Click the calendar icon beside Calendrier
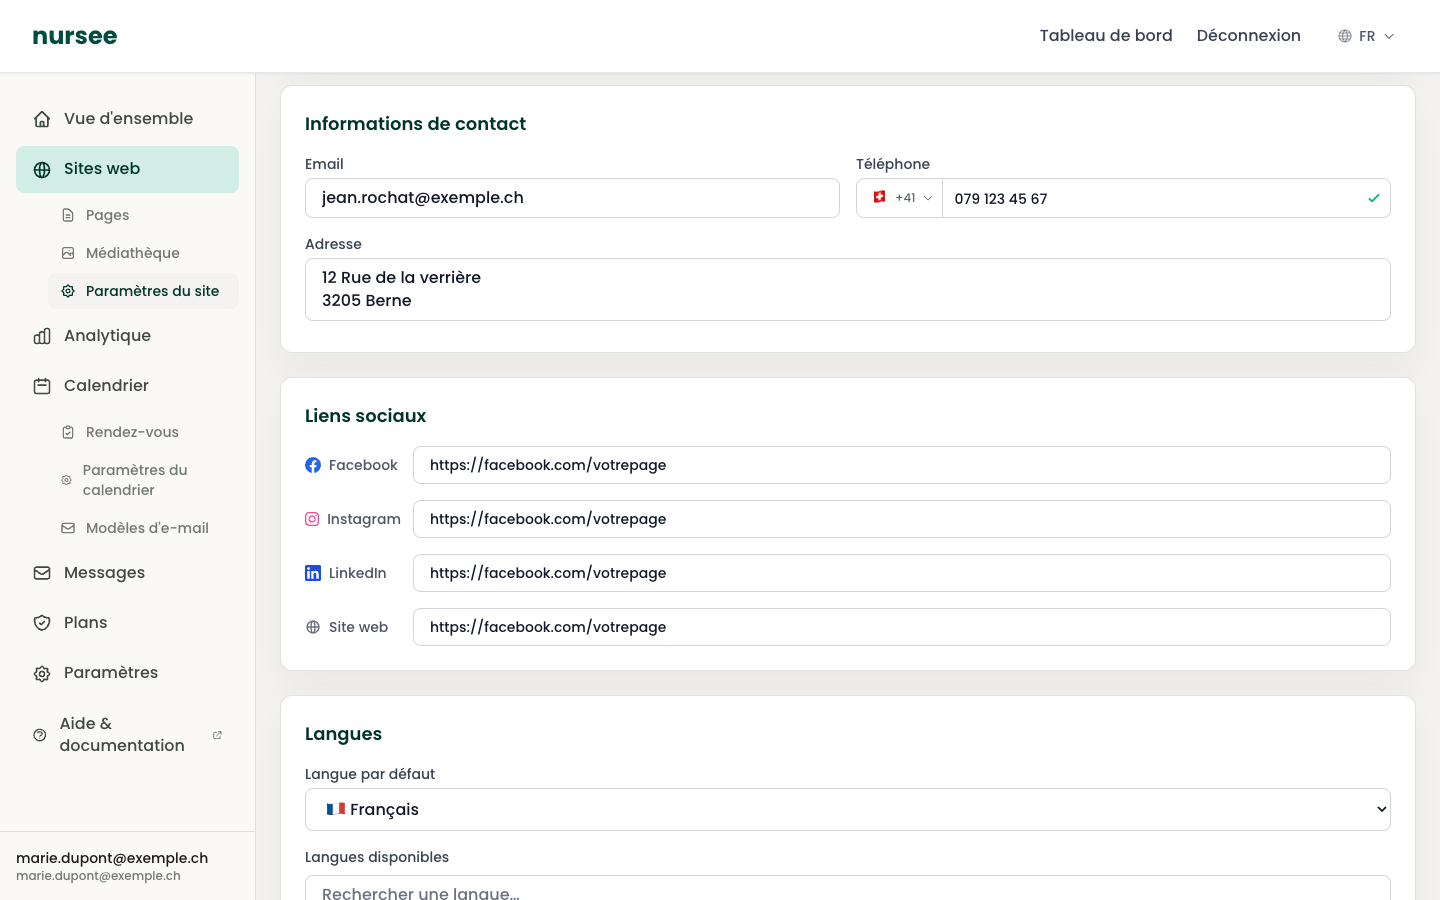This screenshot has height=900, width=1440. click(x=42, y=386)
